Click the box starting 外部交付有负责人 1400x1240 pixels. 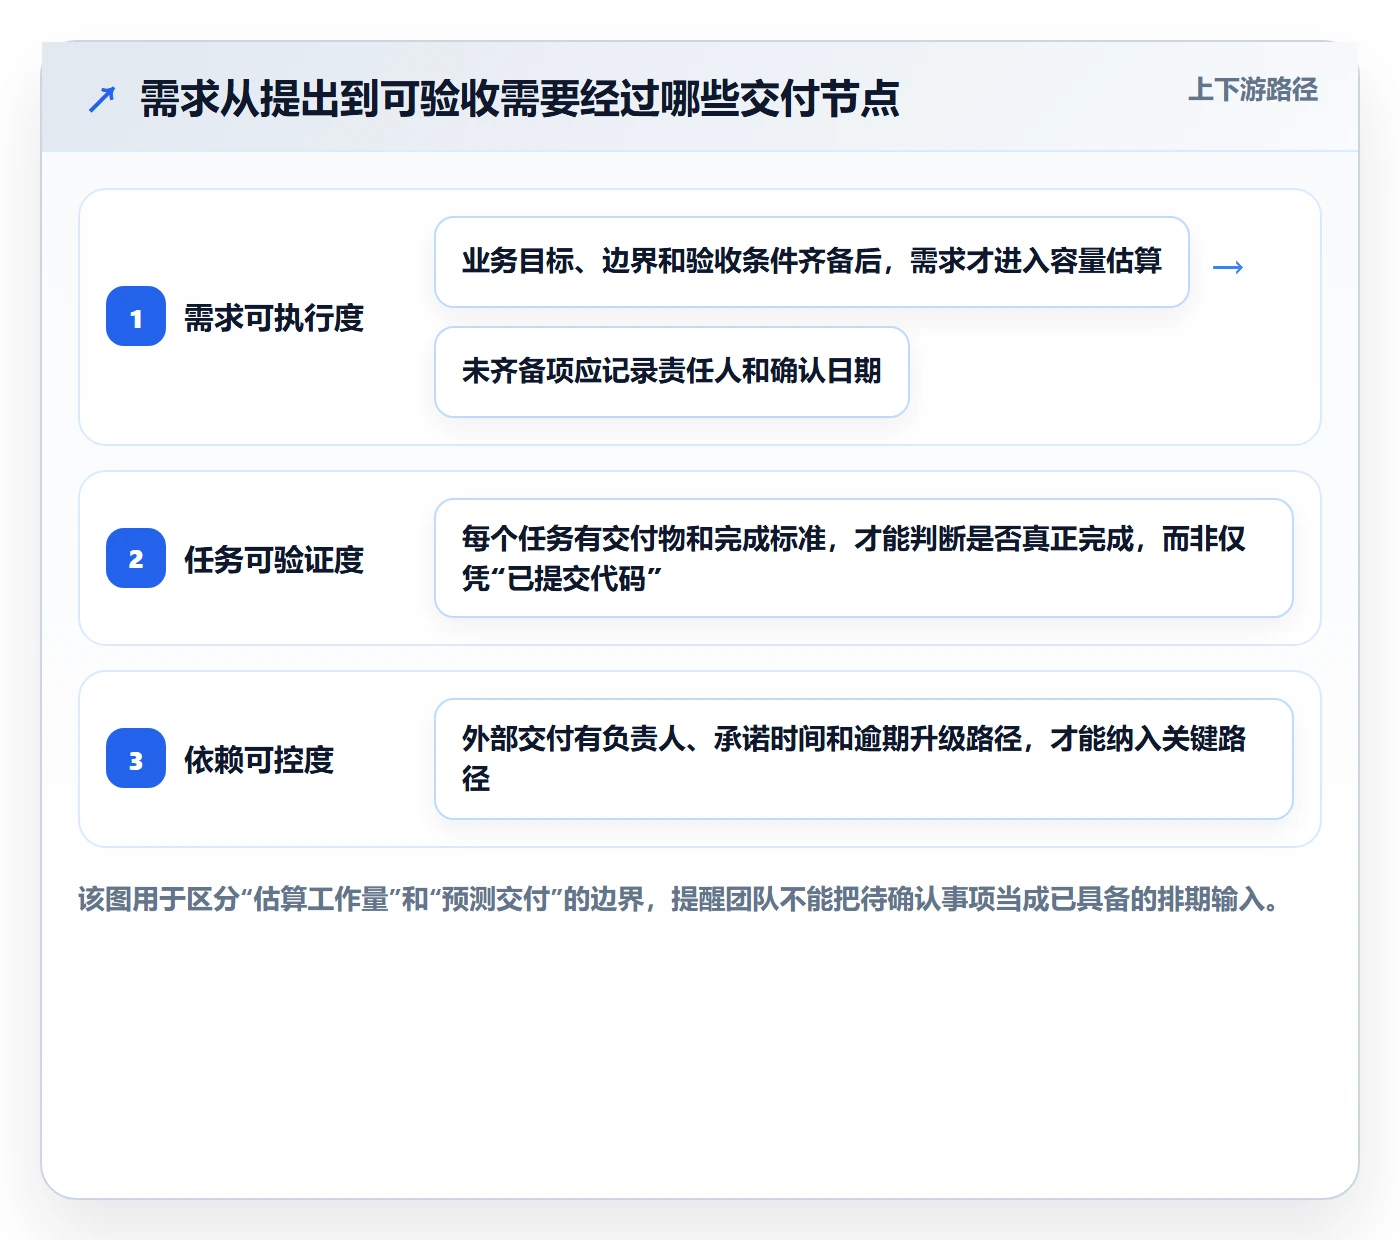(x=864, y=759)
